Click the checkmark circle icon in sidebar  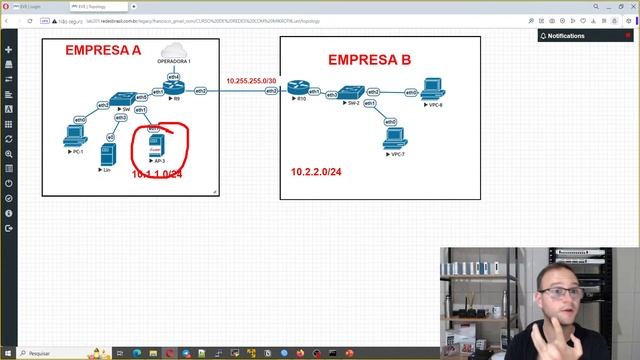tap(9, 198)
